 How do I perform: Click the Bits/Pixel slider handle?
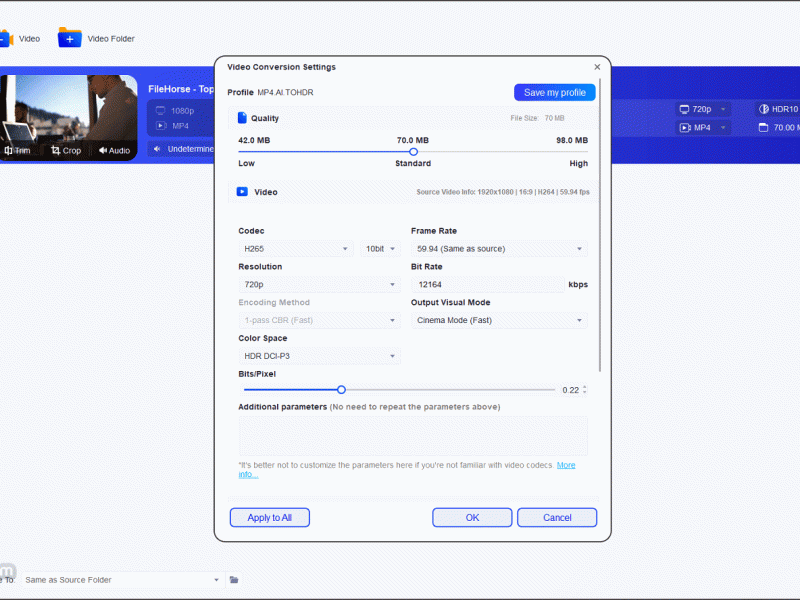(x=341, y=390)
